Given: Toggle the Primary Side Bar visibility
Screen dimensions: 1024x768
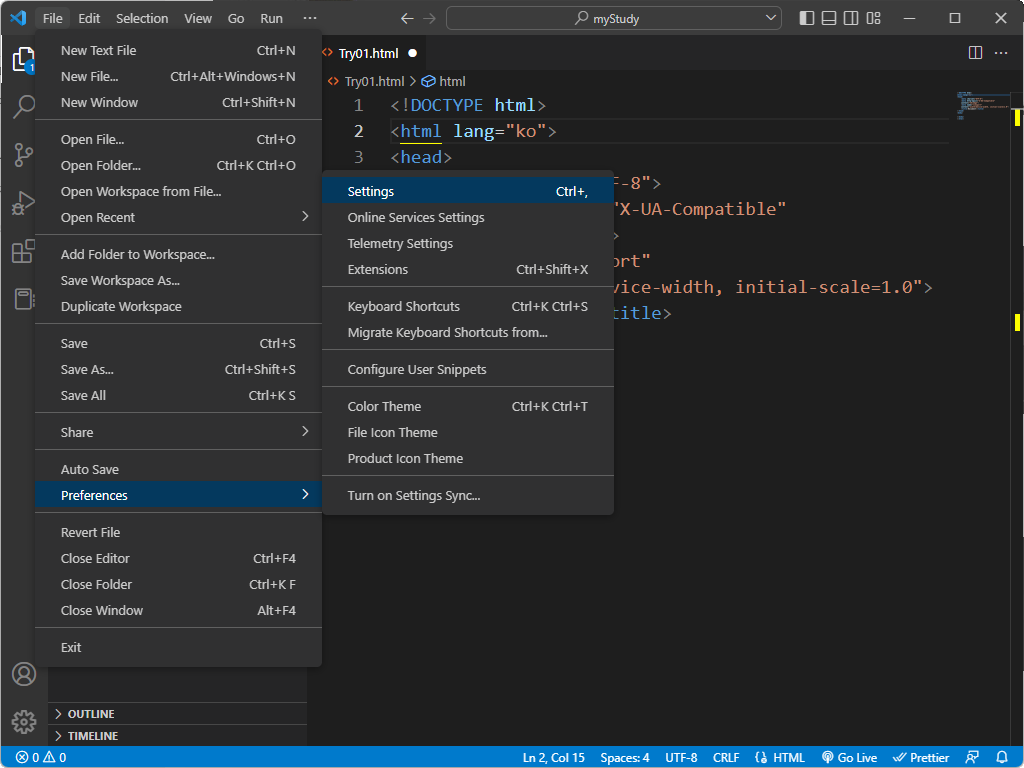Looking at the screenshot, I should (x=806, y=17).
